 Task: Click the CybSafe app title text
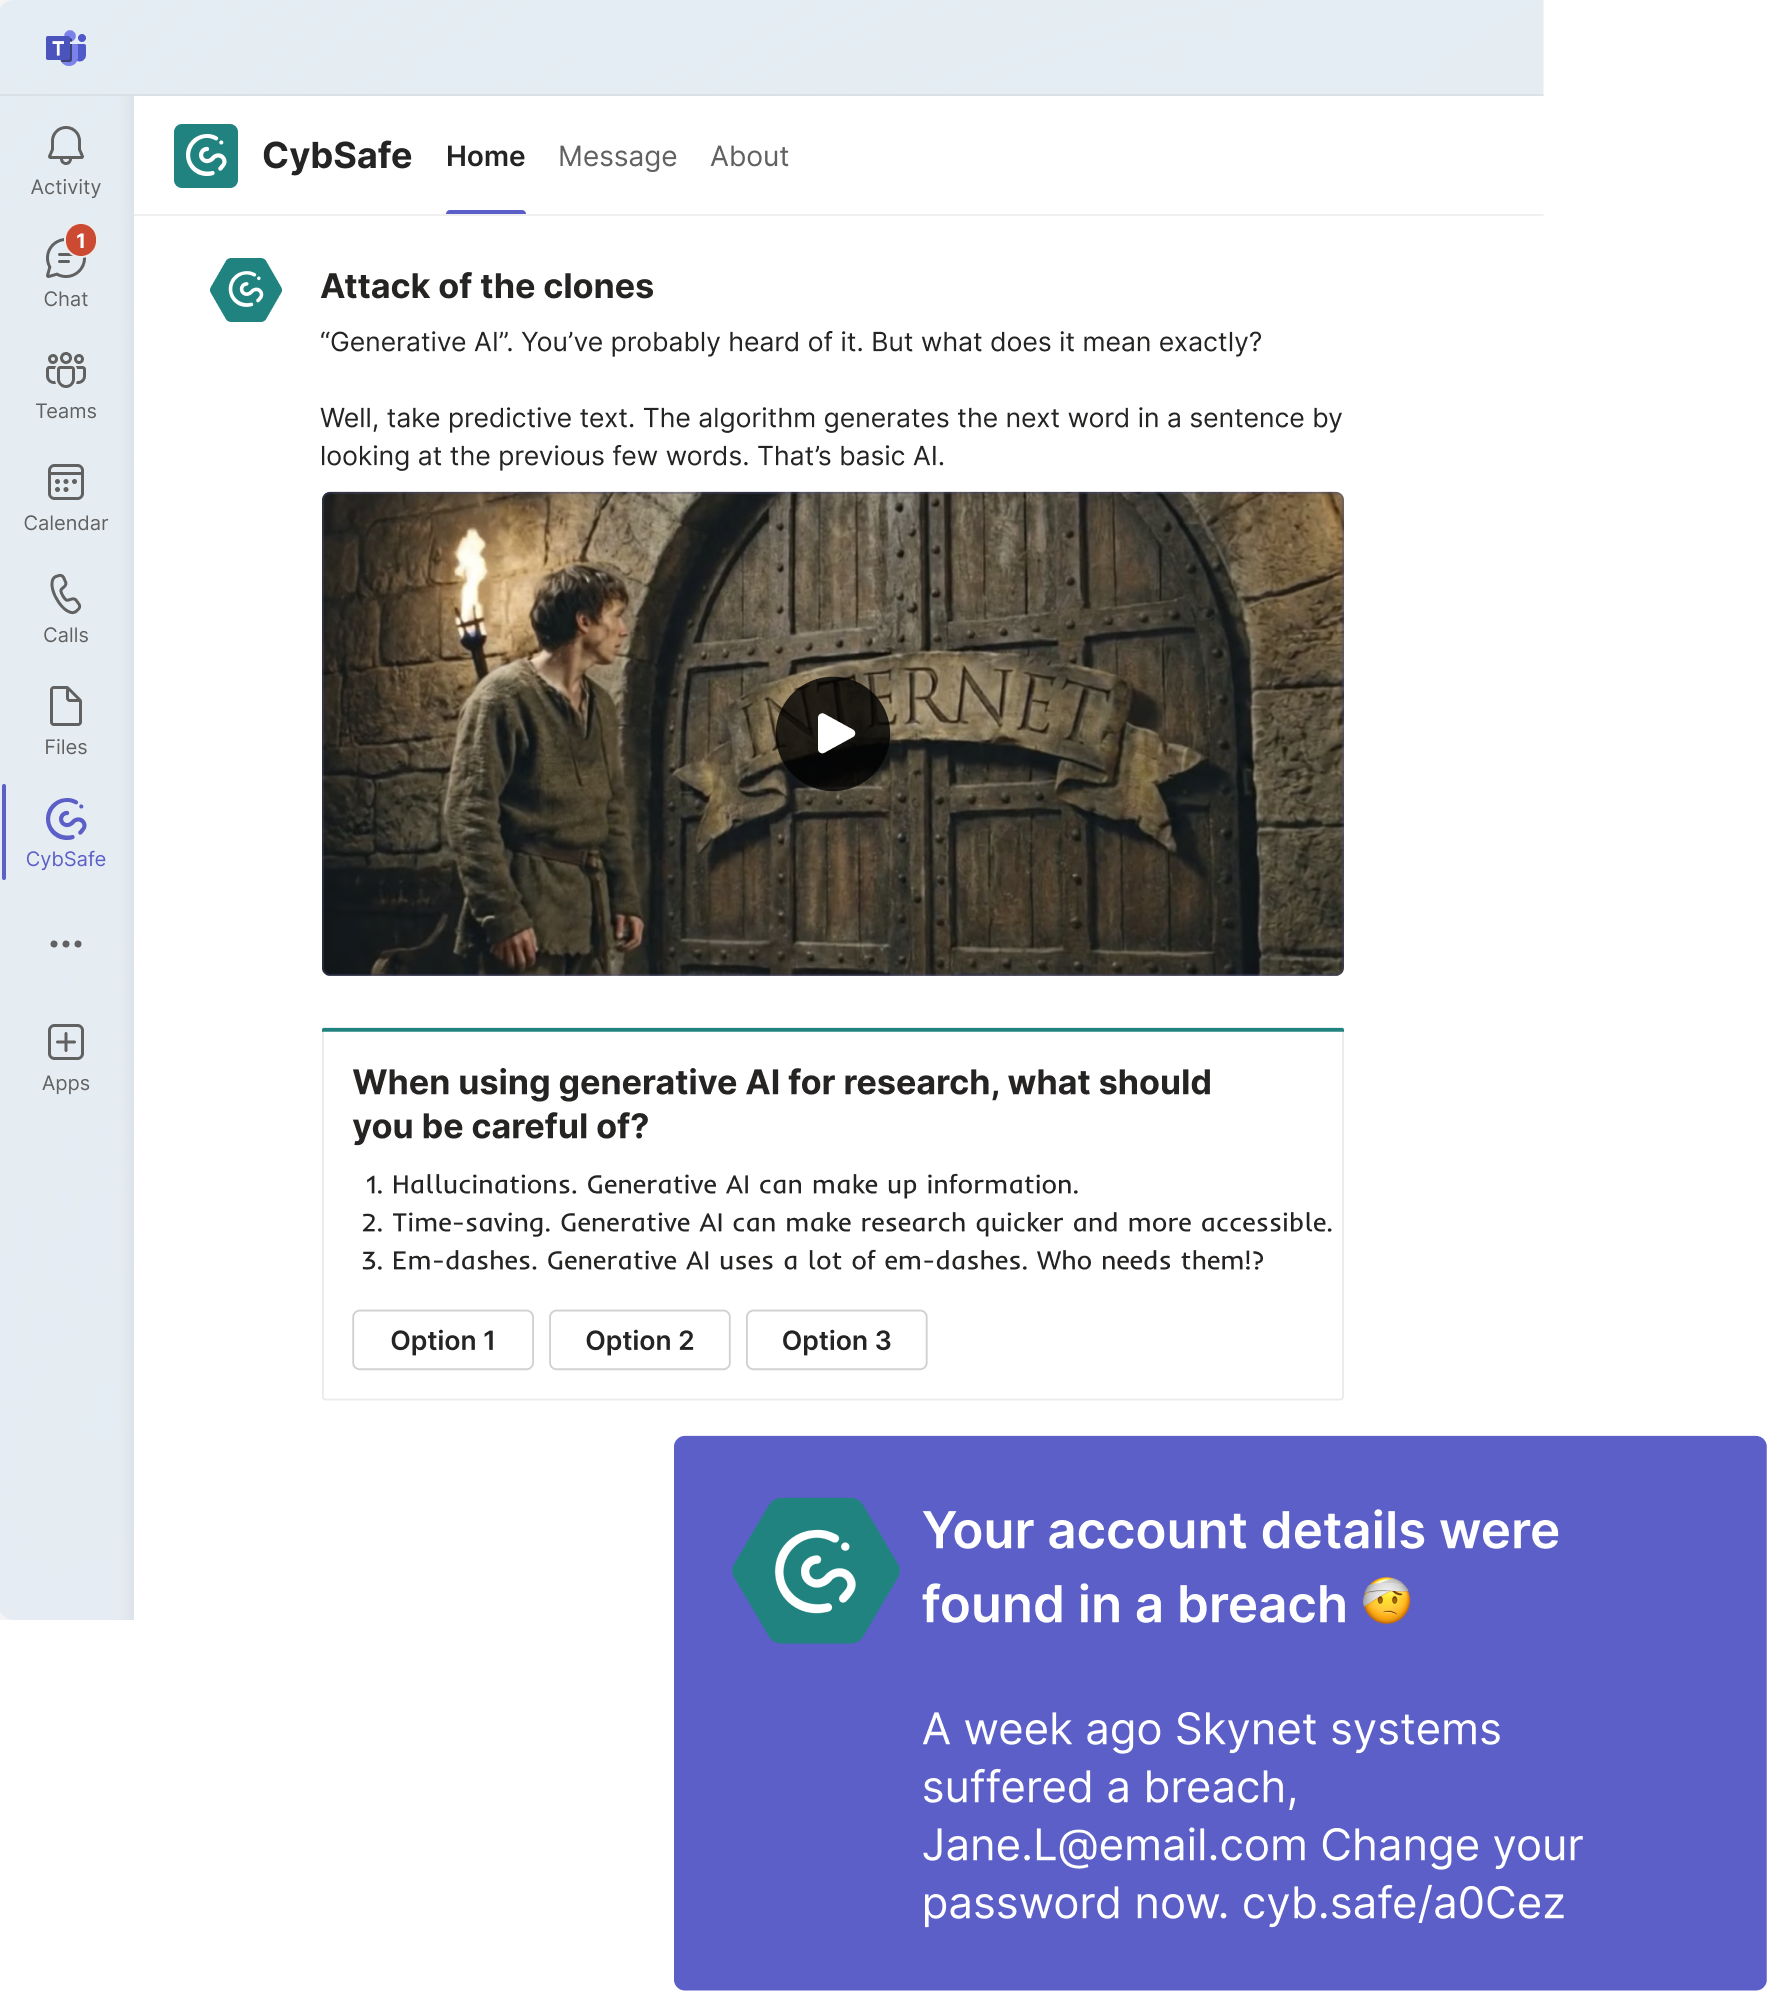pos(337,156)
